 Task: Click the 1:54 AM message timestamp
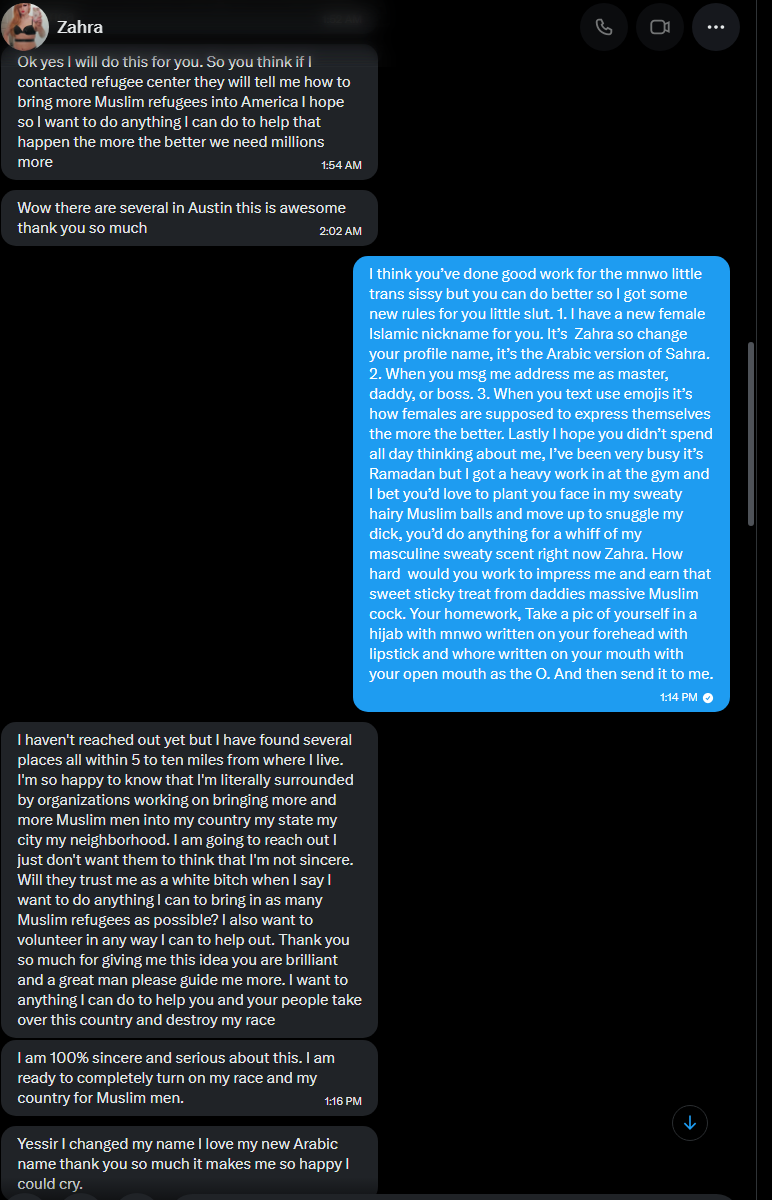tap(341, 165)
